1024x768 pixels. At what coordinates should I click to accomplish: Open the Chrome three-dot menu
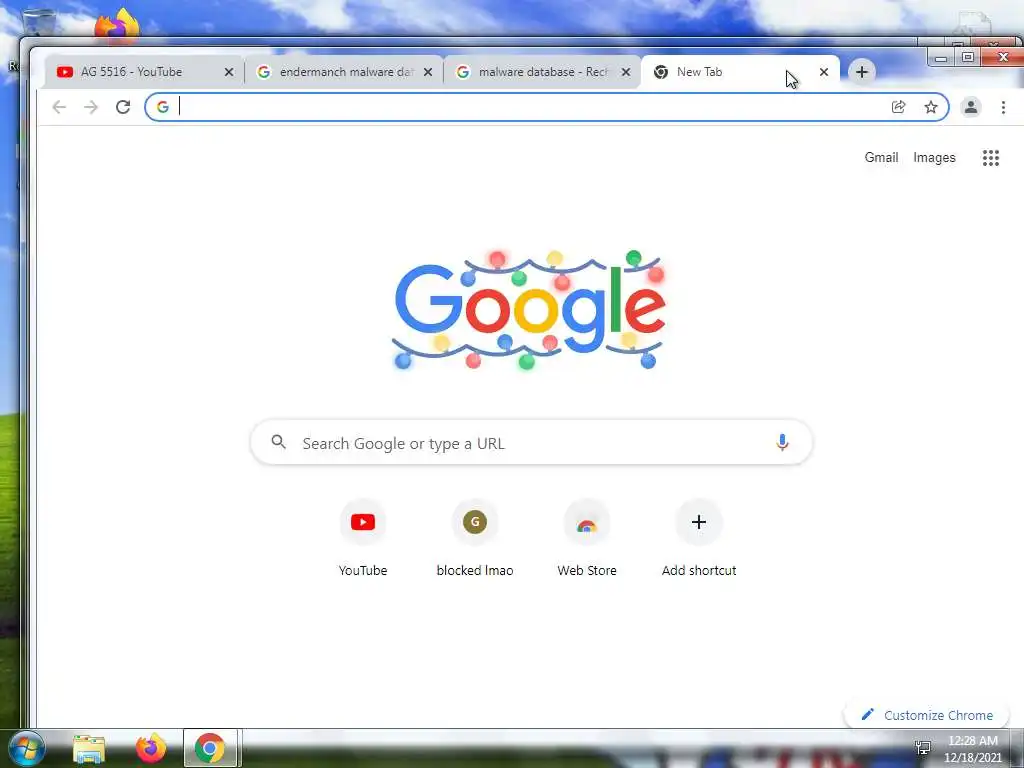[1003, 107]
